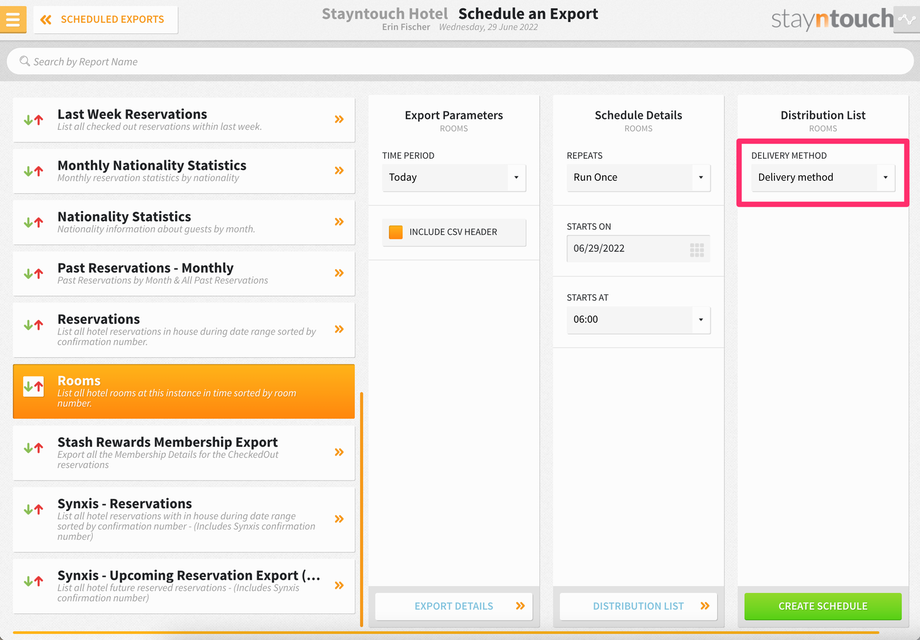Open chevron for Past Reservations - Monthly
This screenshot has width=920, height=640.
339,273
